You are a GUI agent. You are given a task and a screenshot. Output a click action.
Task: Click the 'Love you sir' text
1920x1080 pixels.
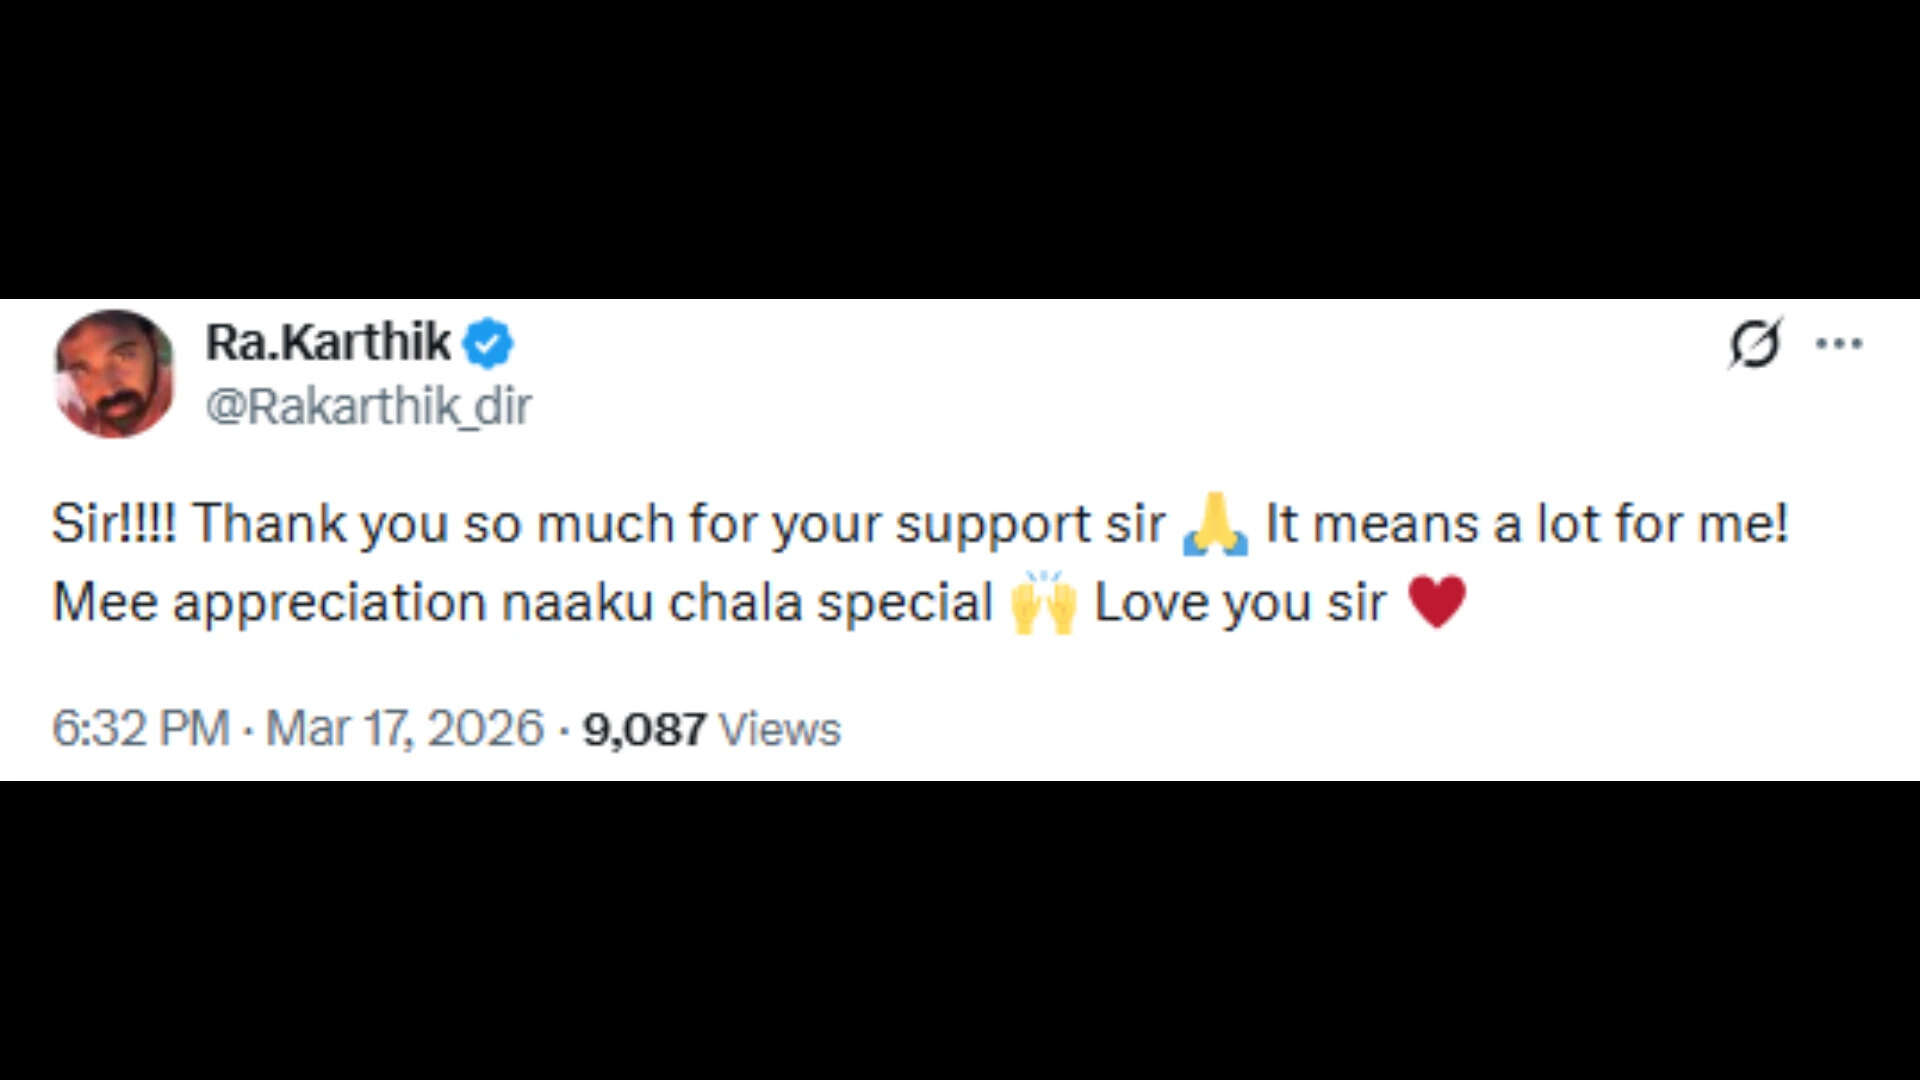[1240, 603]
